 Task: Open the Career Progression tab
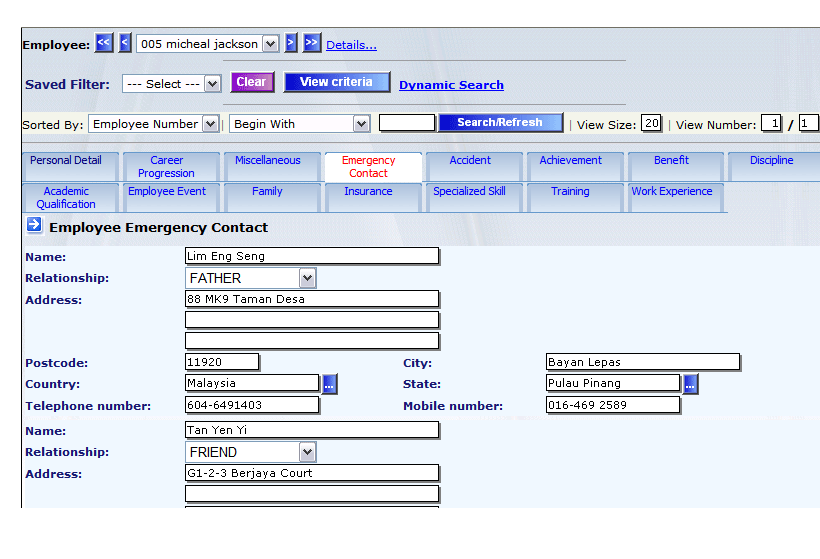[166, 166]
